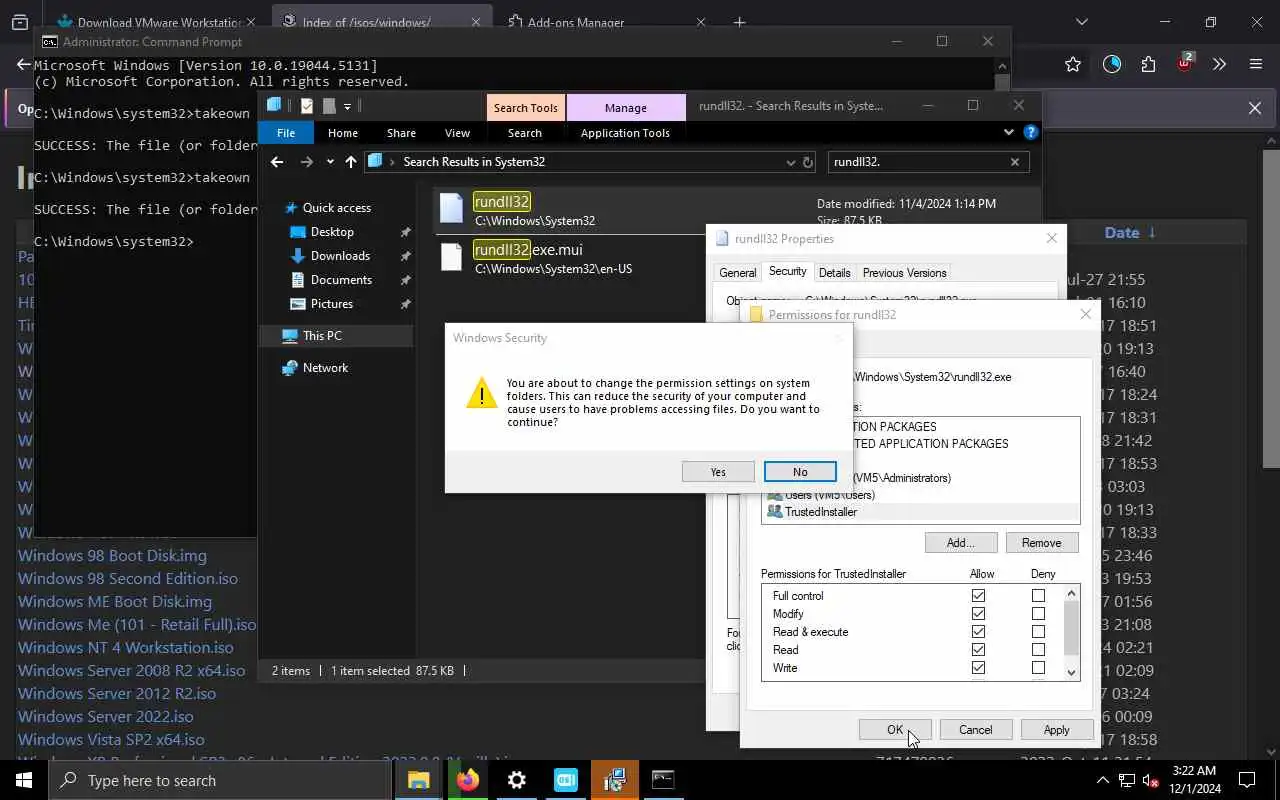Select Quick access in Explorer sidebar
1280x800 pixels.
click(x=337, y=208)
